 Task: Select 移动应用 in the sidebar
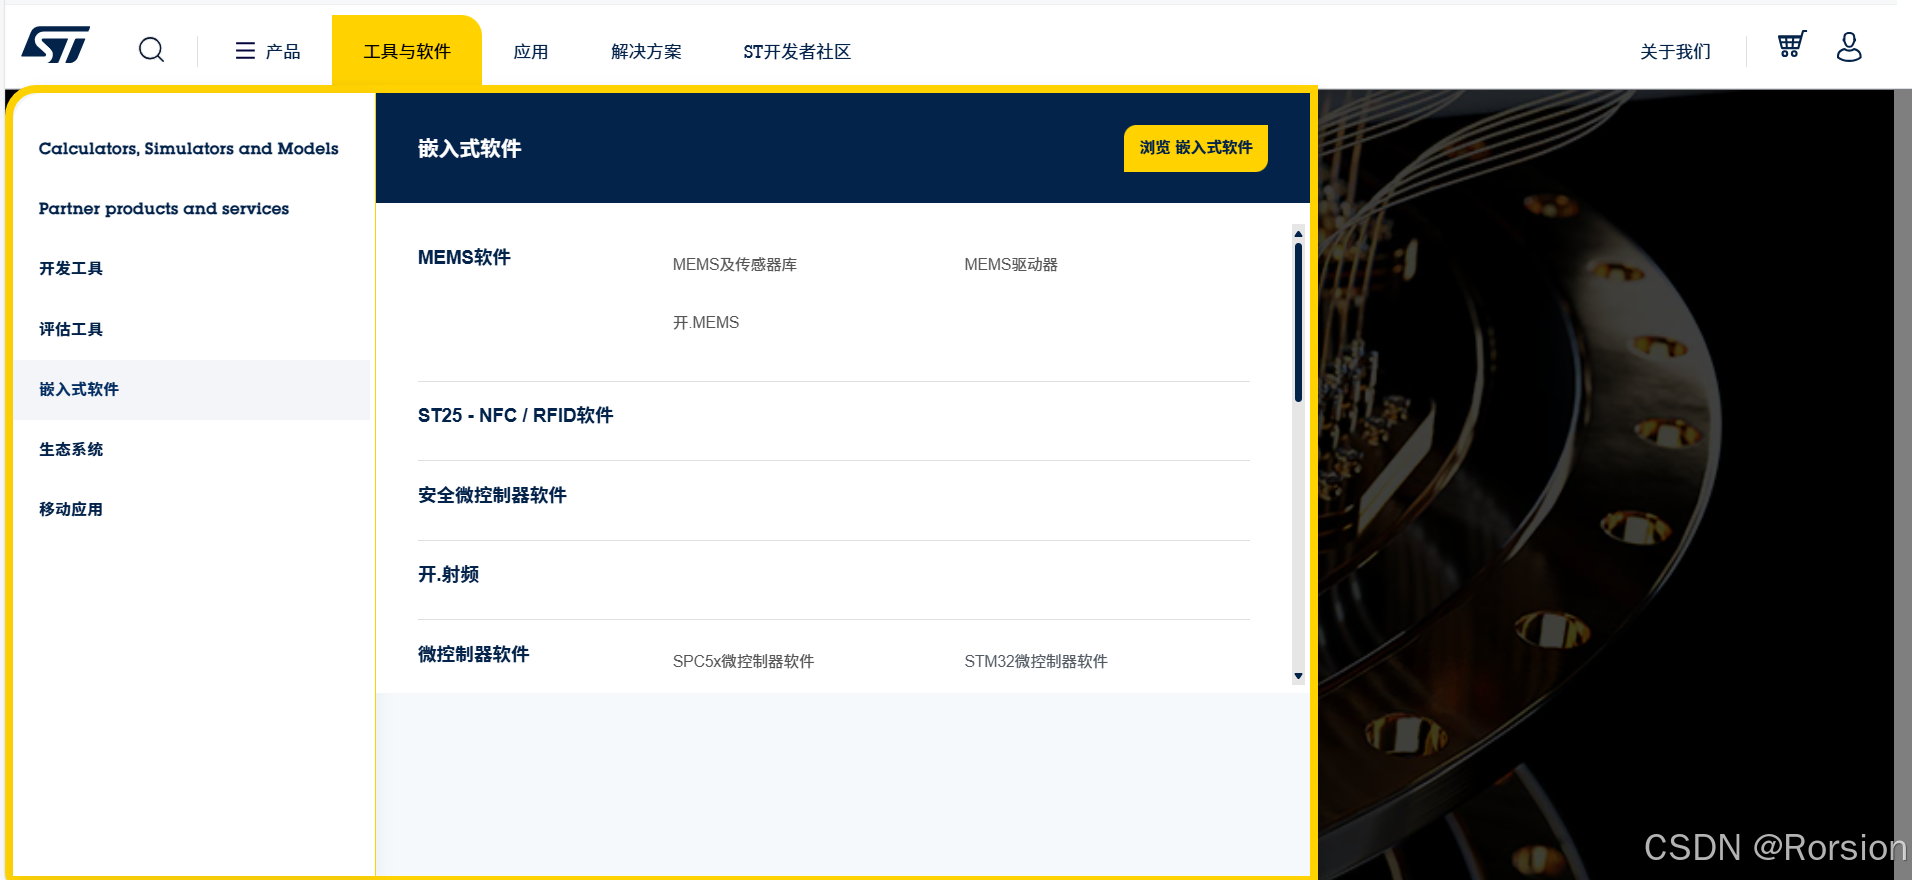pyautogui.click(x=71, y=509)
